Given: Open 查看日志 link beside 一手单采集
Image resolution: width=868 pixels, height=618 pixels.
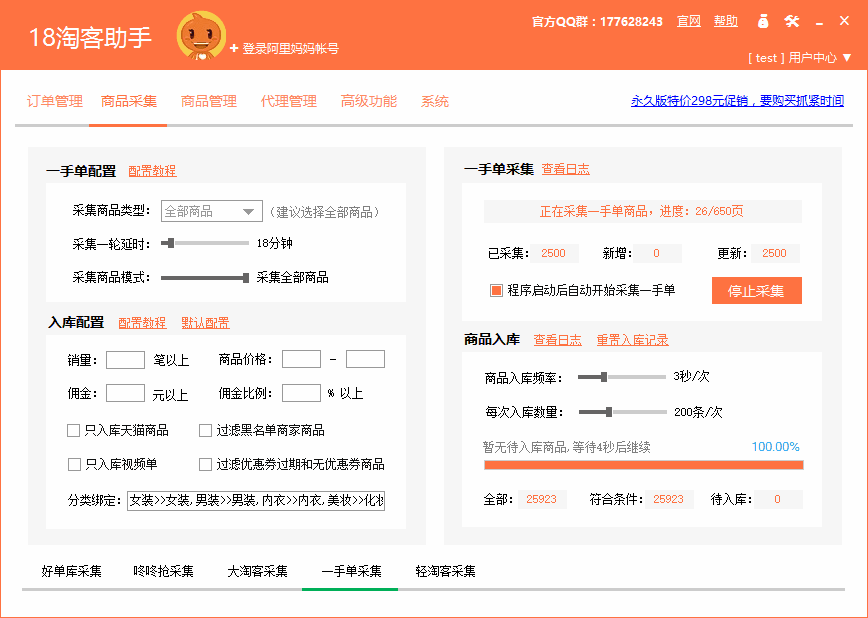Looking at the screenshot, I should point(565,169).
